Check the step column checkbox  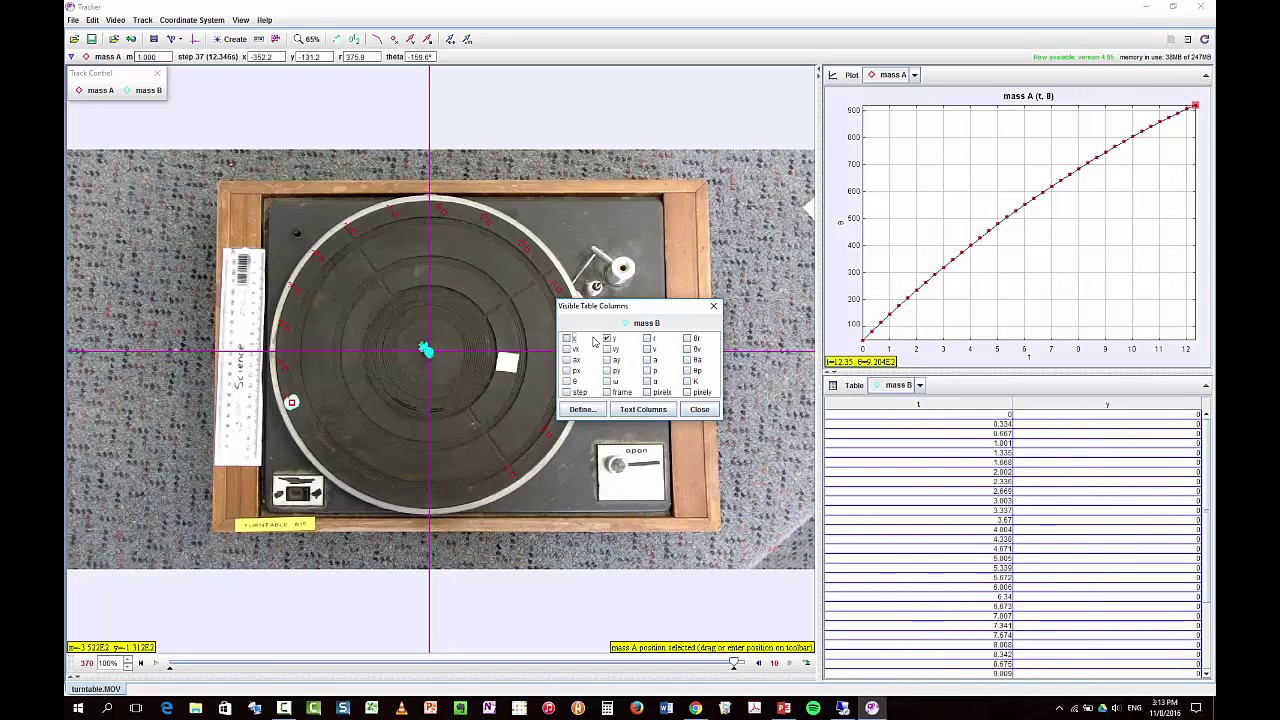click(x=567, y=392)
